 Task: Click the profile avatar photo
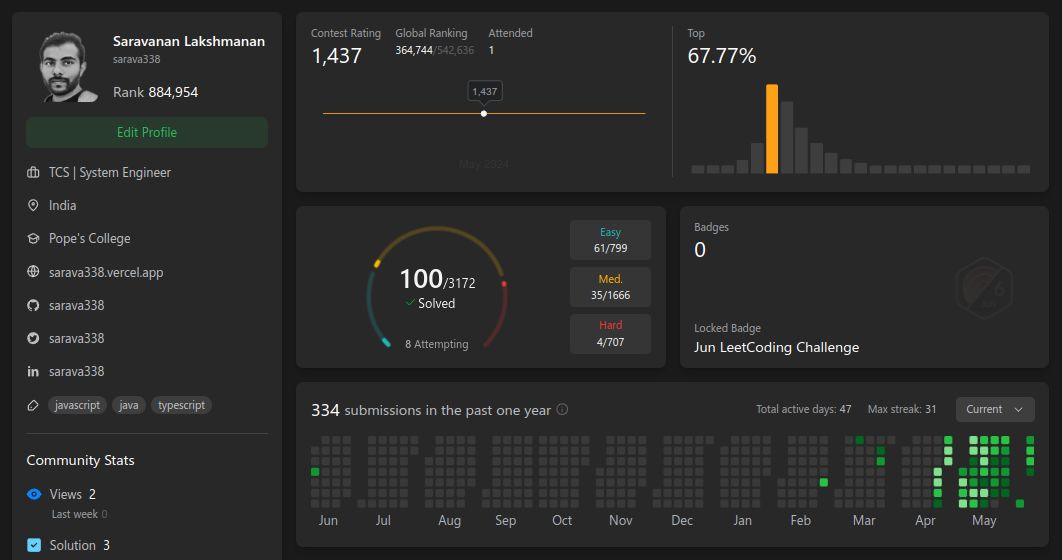pyautogui.click(x=68, y=66)
